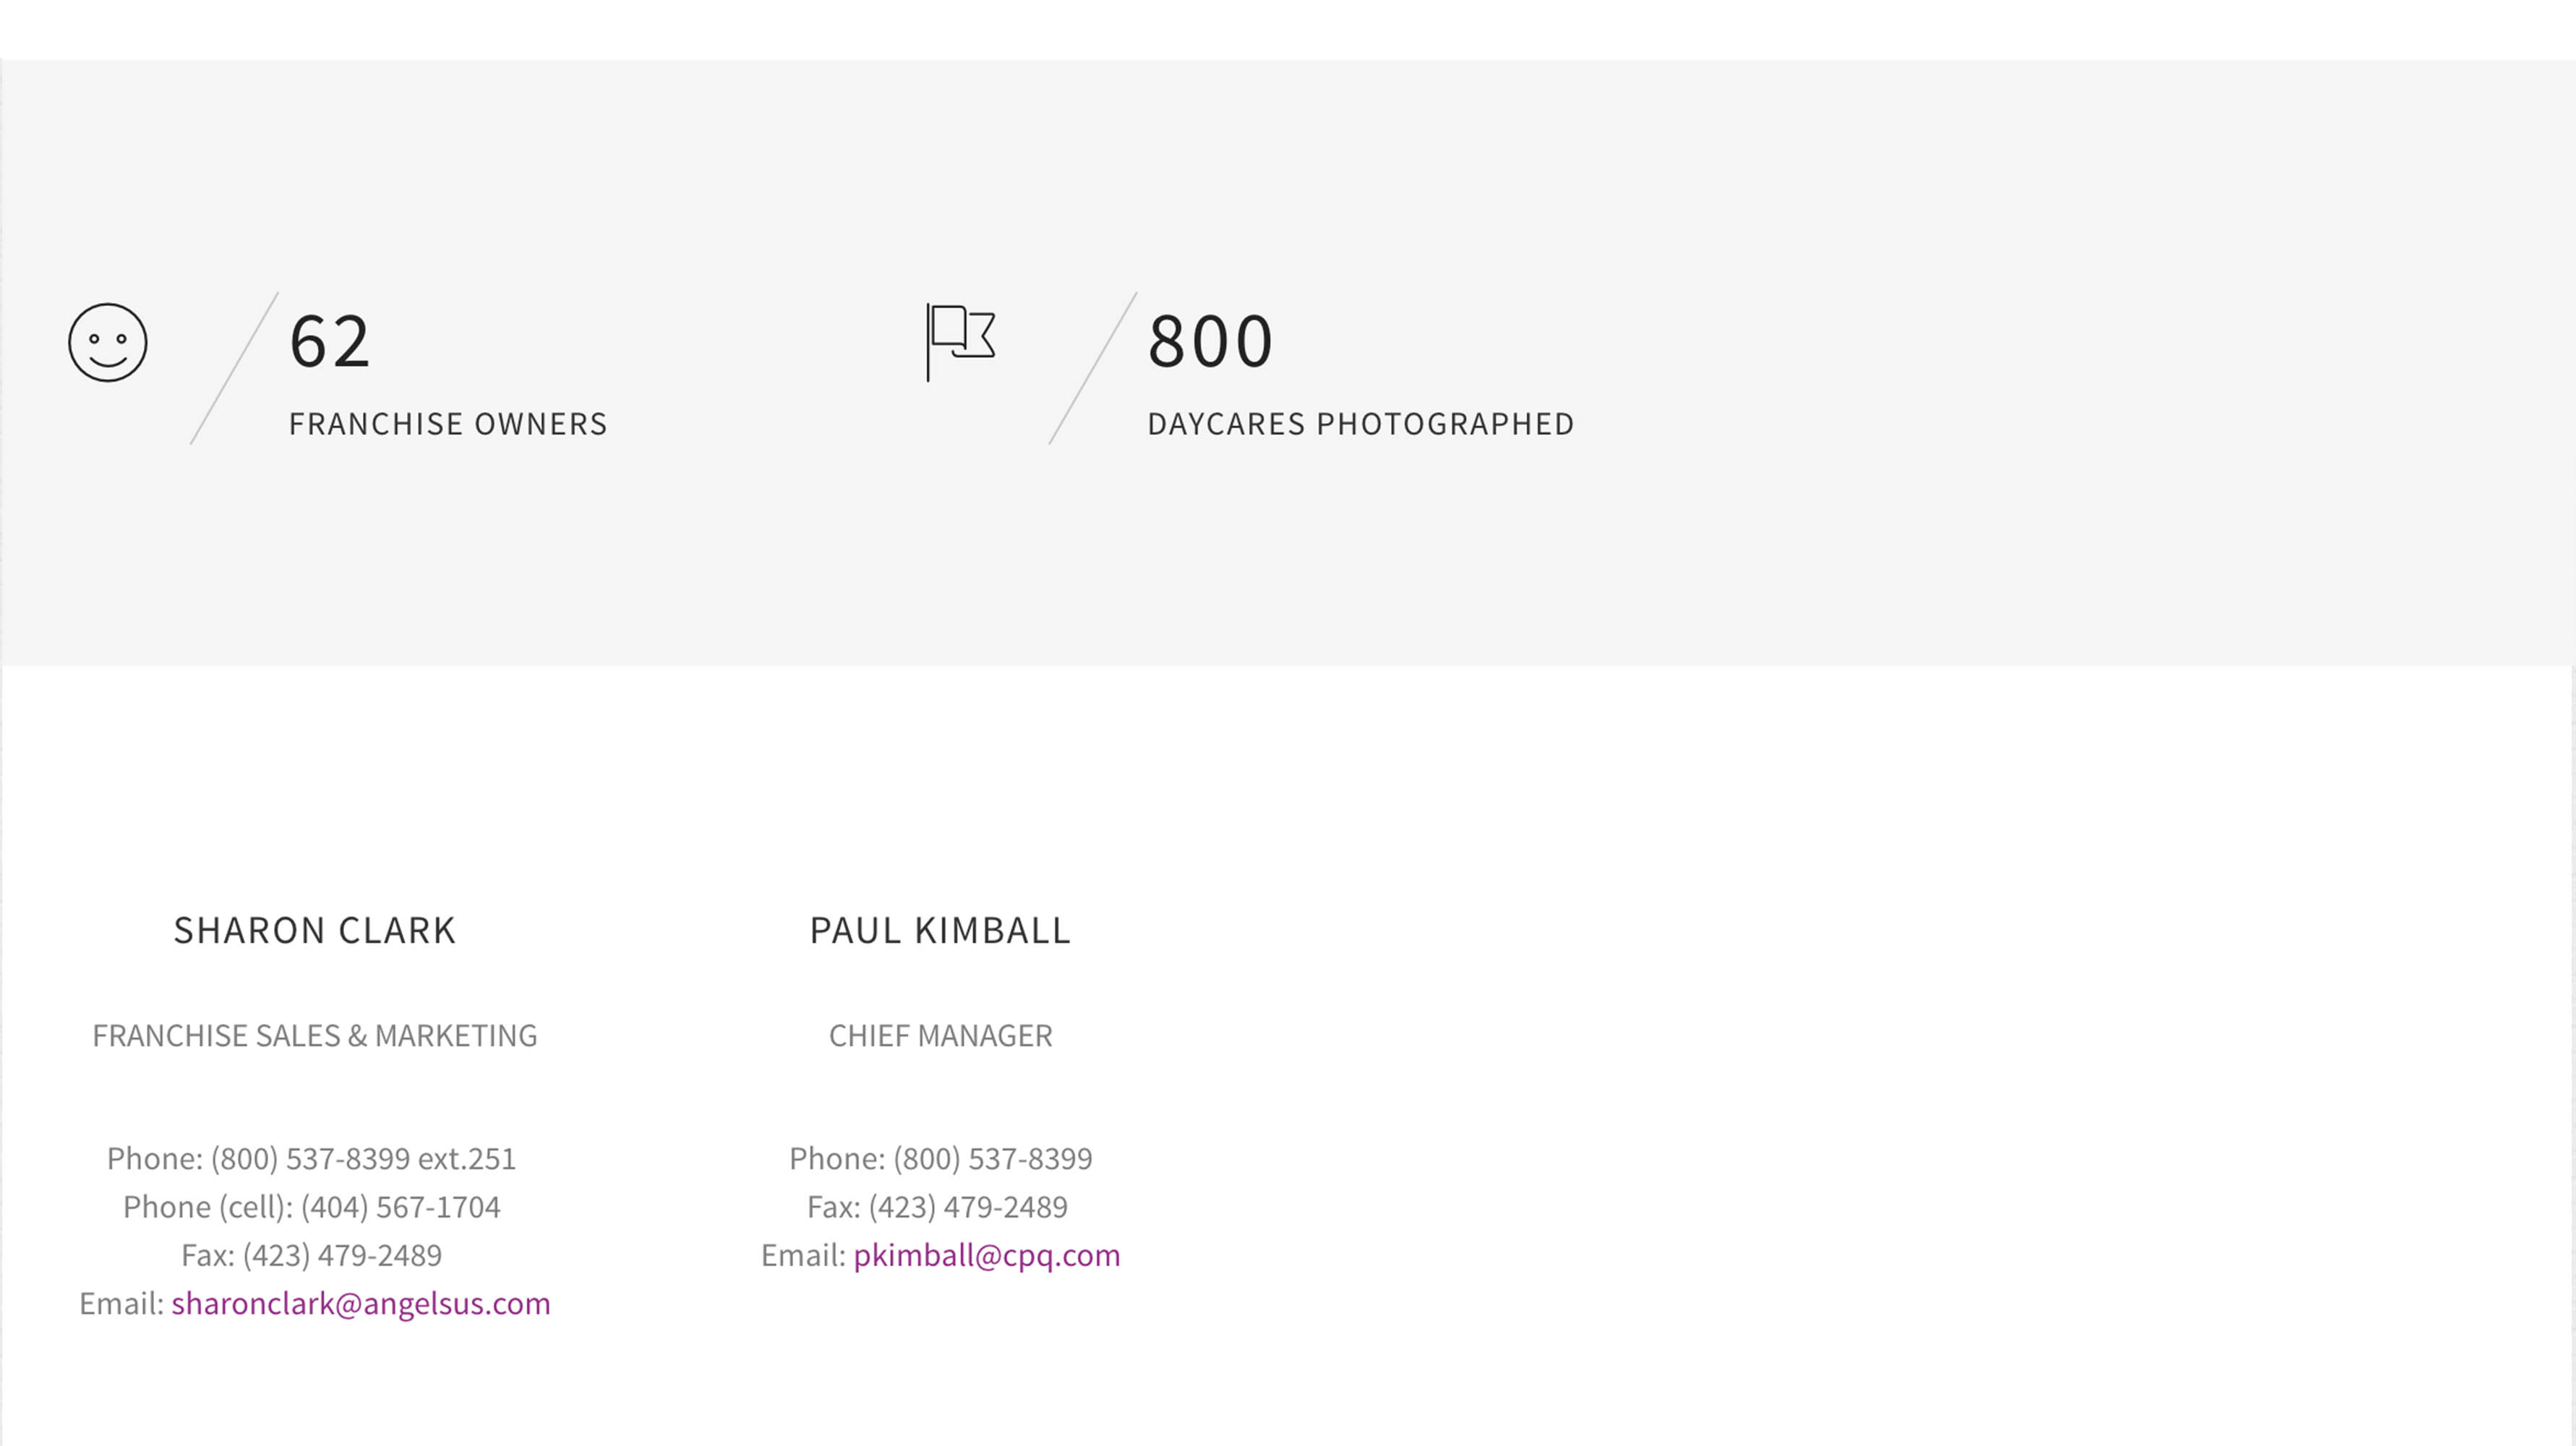2576x1446 pixels.
Task: Click the PAUL KIMBALL heading
Action: coord(940,931)
